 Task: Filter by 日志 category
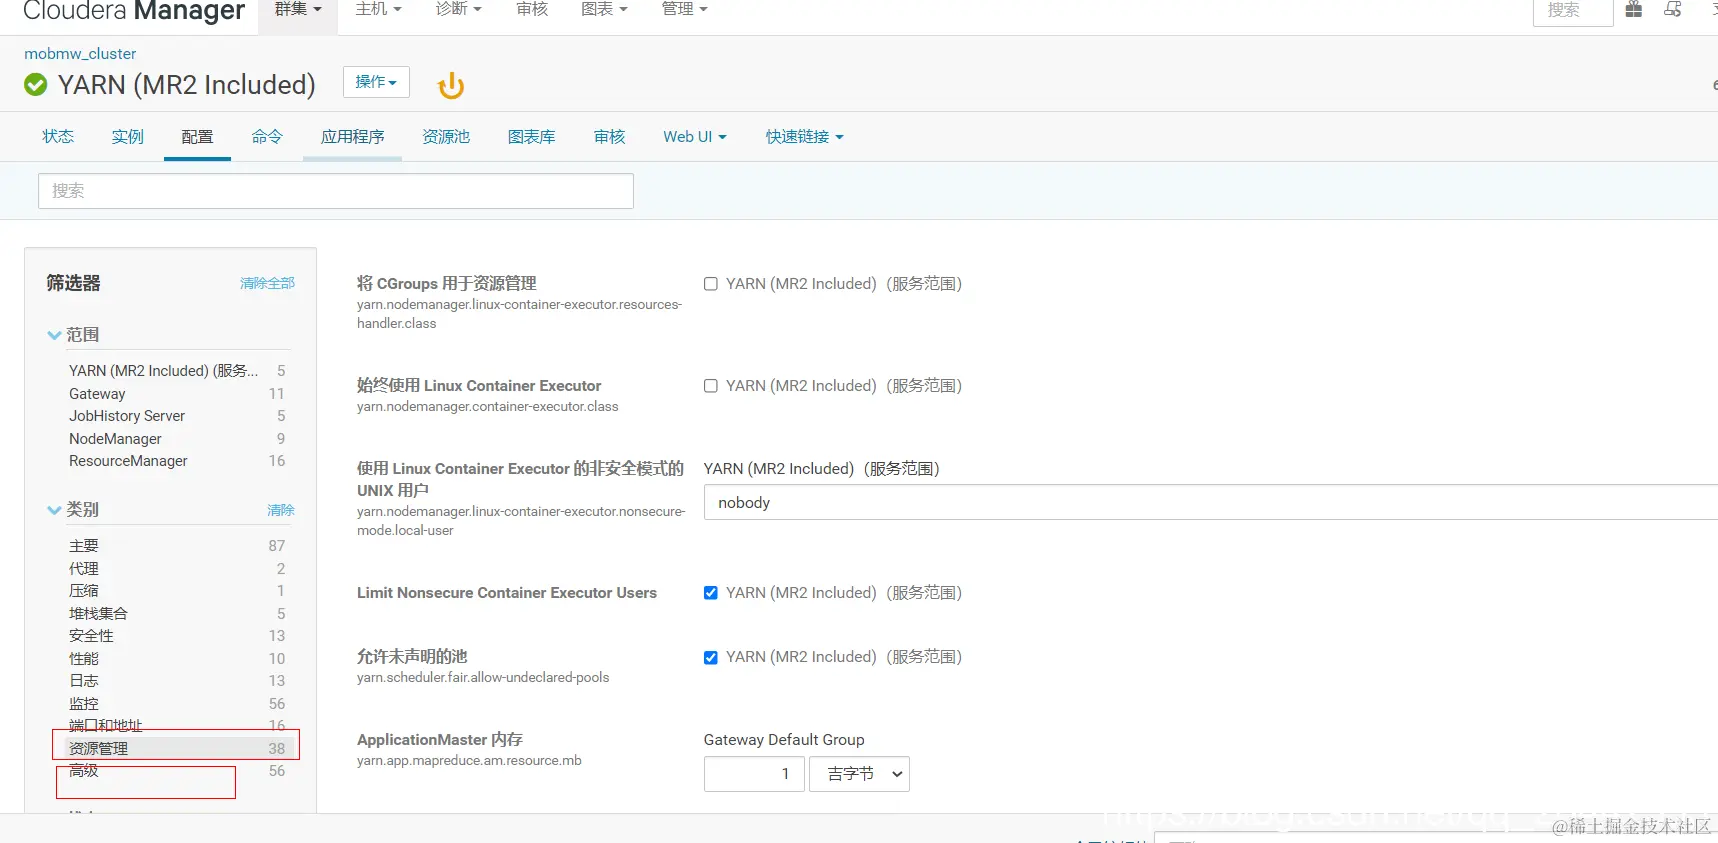click(176, 681)
